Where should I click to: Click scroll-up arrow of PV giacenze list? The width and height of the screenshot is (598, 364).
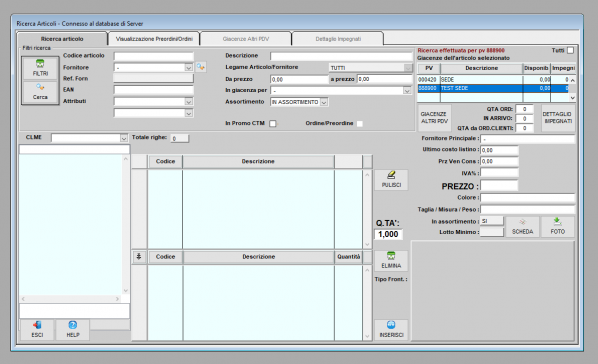tap(572, 80)
